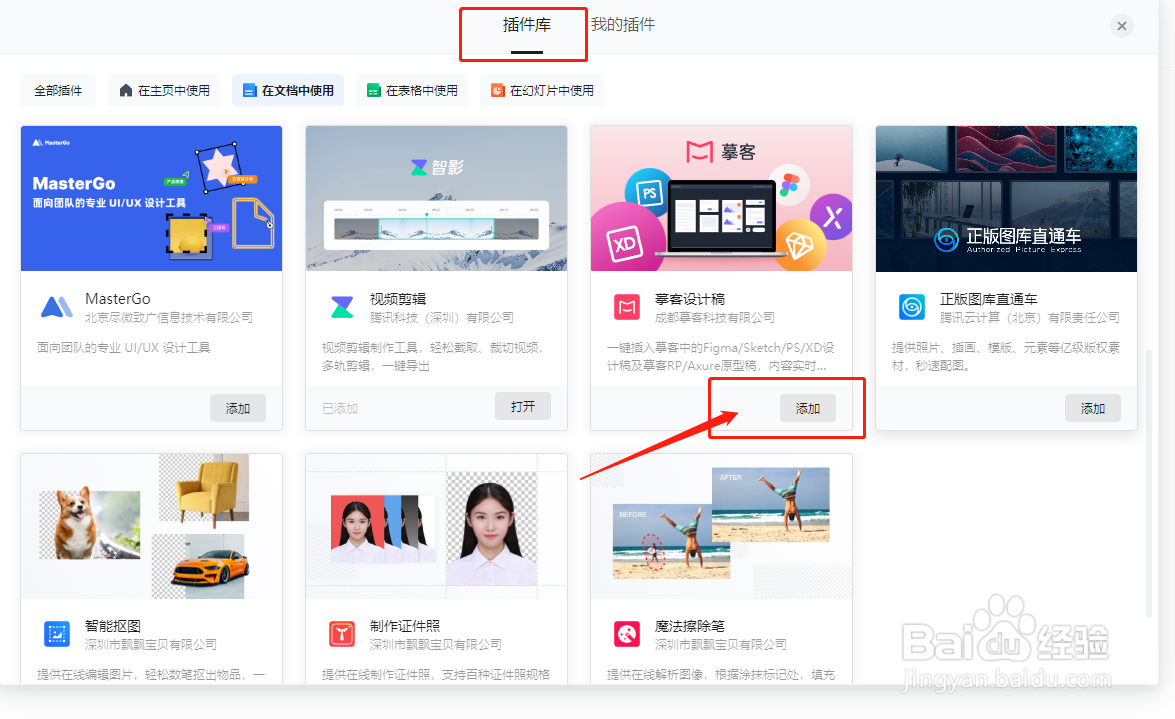Image resolution: width=1175 pixels, height=719 pixels.
Task: Select the 视频剪辑 plugin title
Action: [398, 299]
